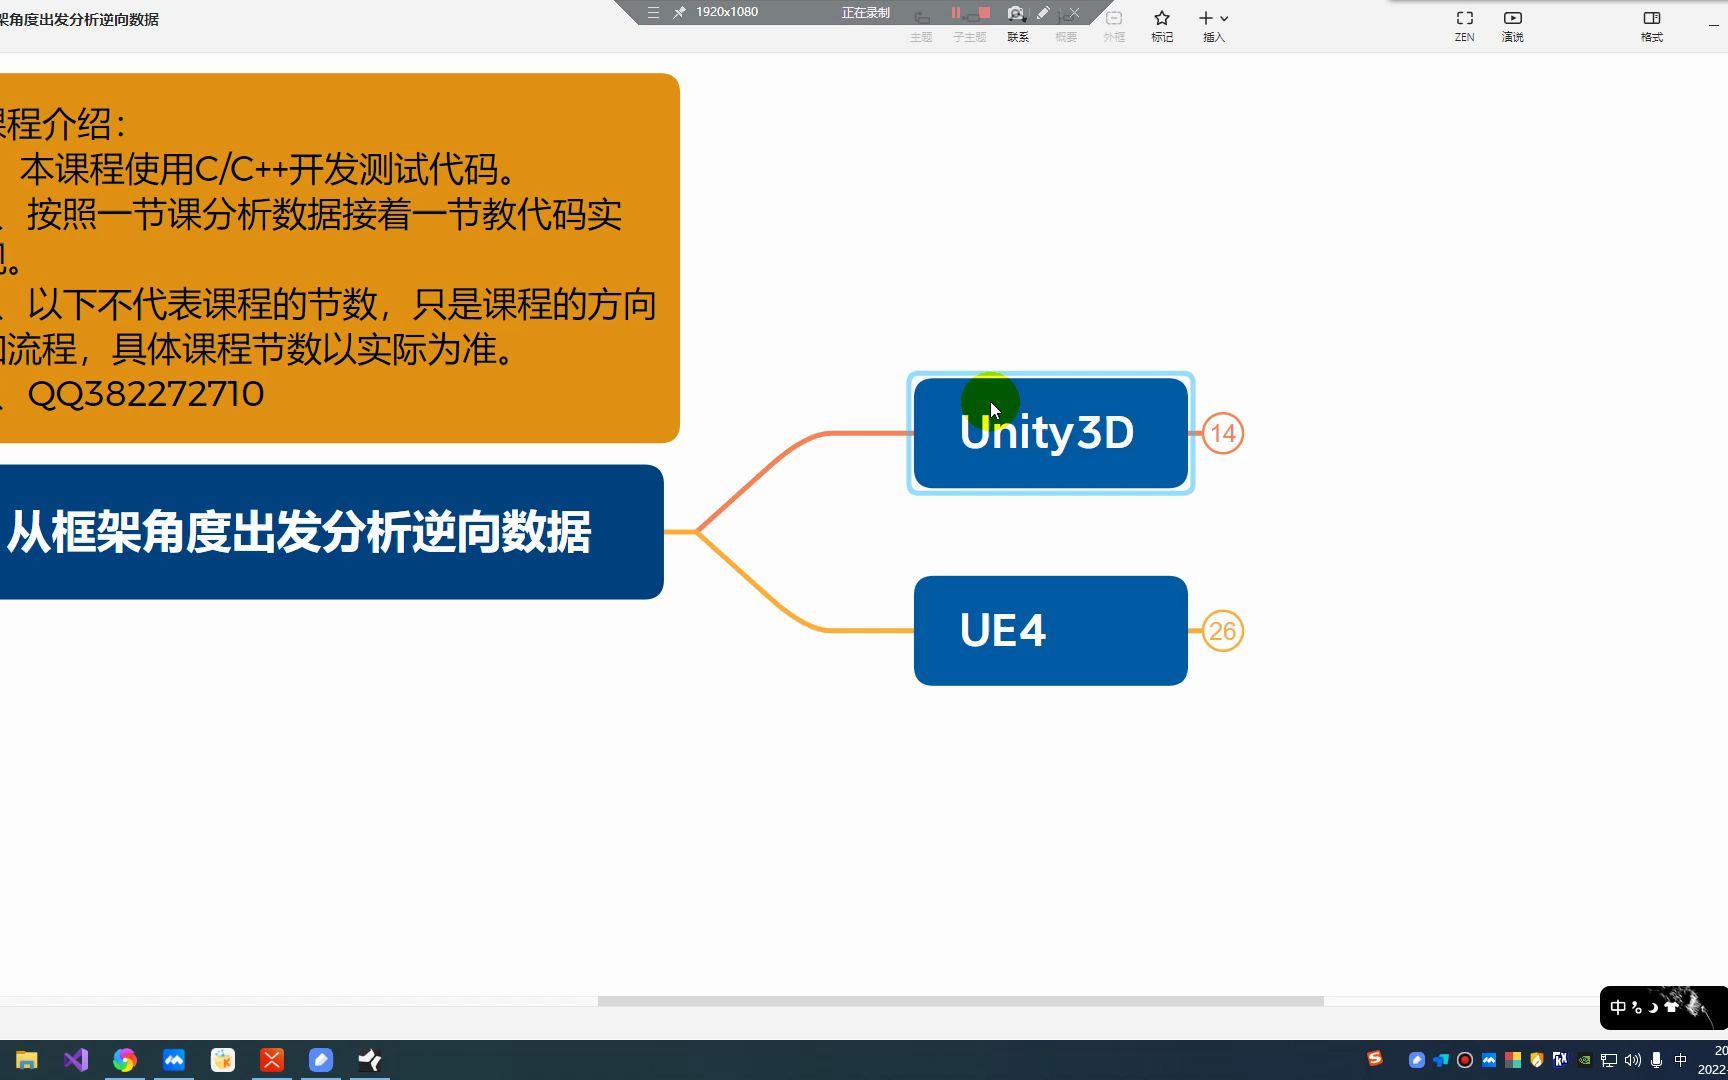Screen dimensions: 1728x1080
Task: Open the black-white bird app in taskbar
Action: click(x=370, y=1060)
